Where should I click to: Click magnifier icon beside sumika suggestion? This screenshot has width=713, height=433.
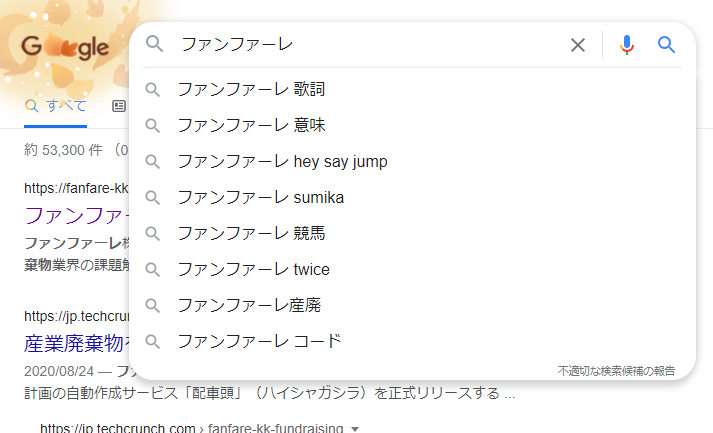(152, 197)
